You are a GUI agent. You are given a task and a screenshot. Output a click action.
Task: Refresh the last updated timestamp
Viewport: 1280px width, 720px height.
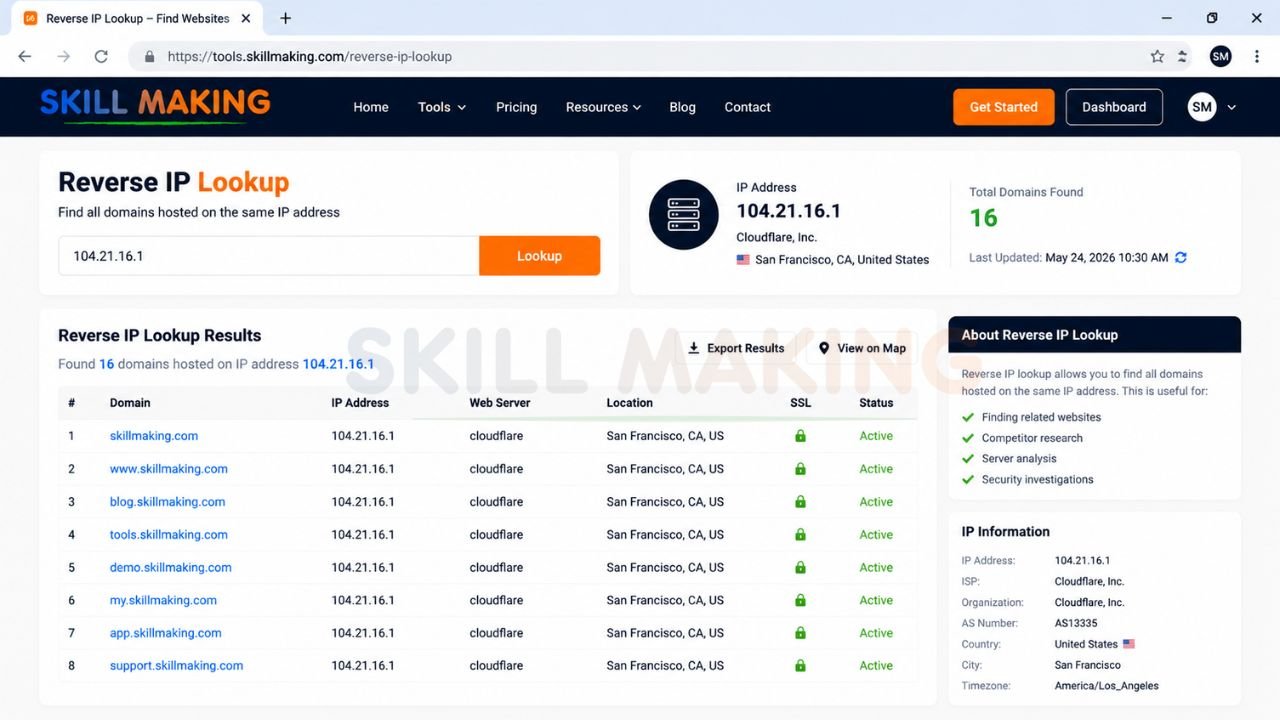1181,258
